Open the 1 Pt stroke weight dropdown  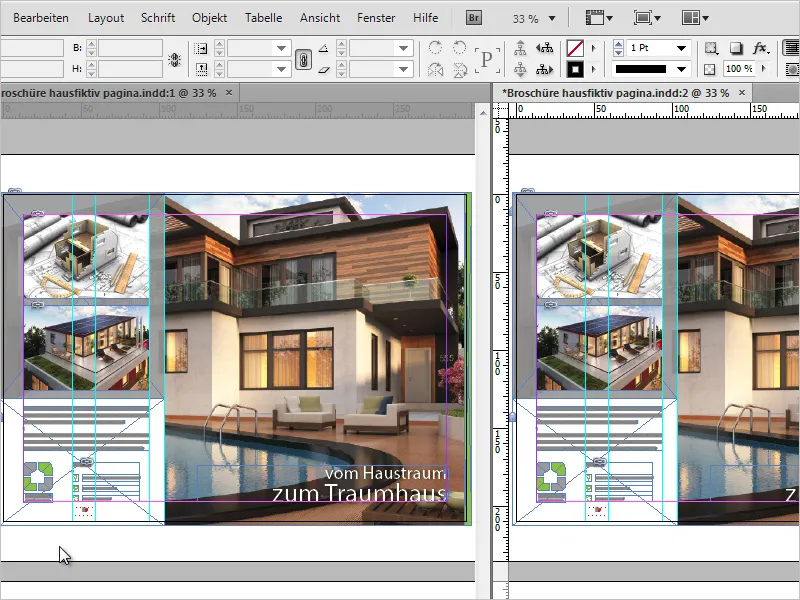point(681,48)
